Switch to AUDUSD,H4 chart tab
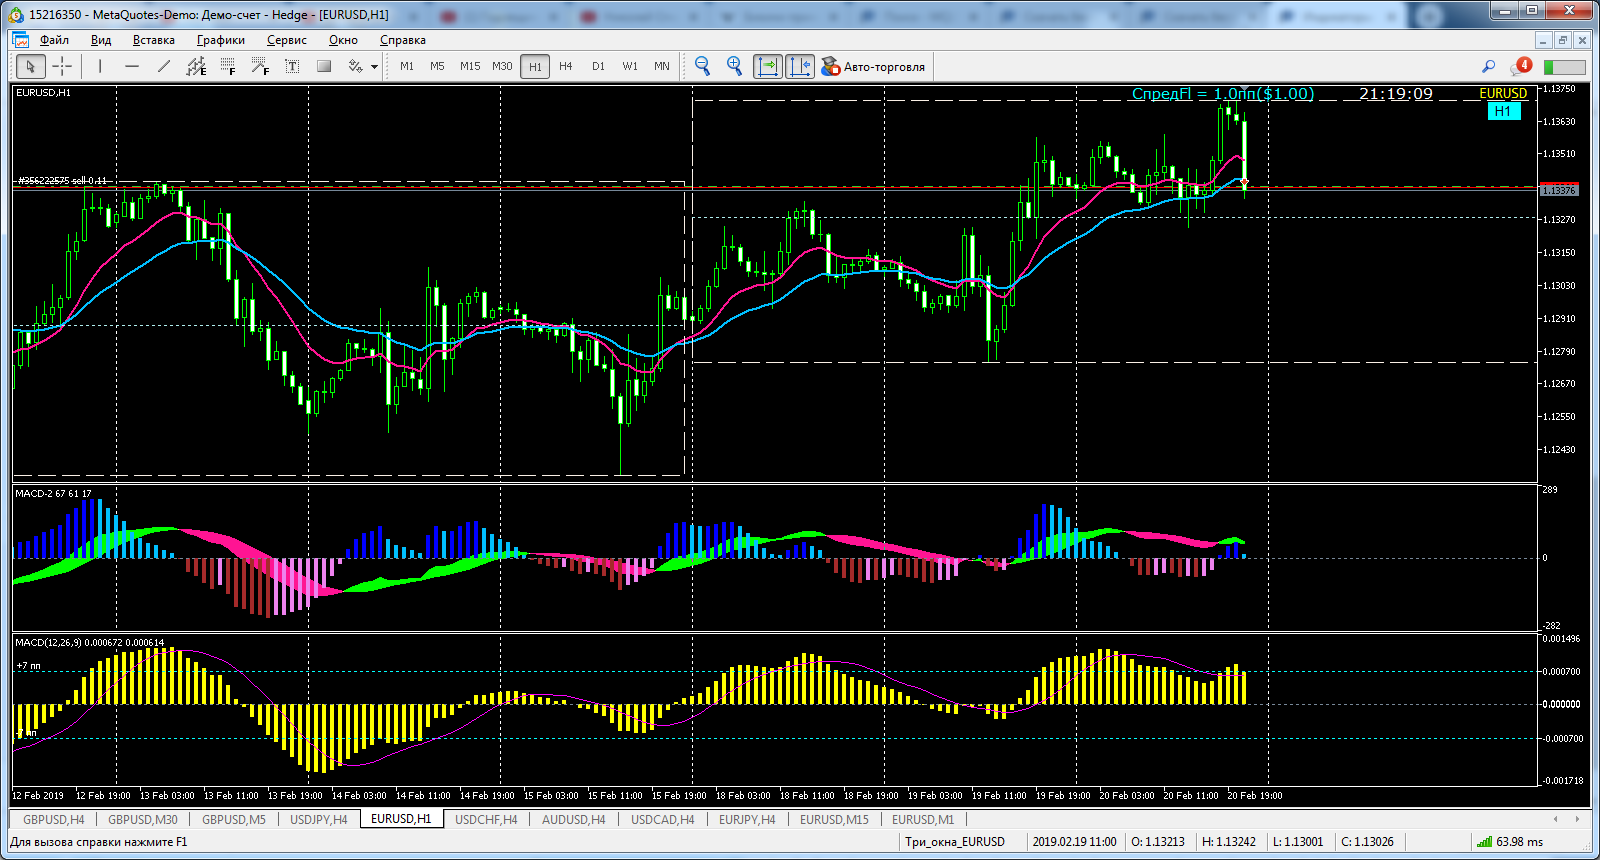This screenshot has width=1600, height=860. [574, 819]
